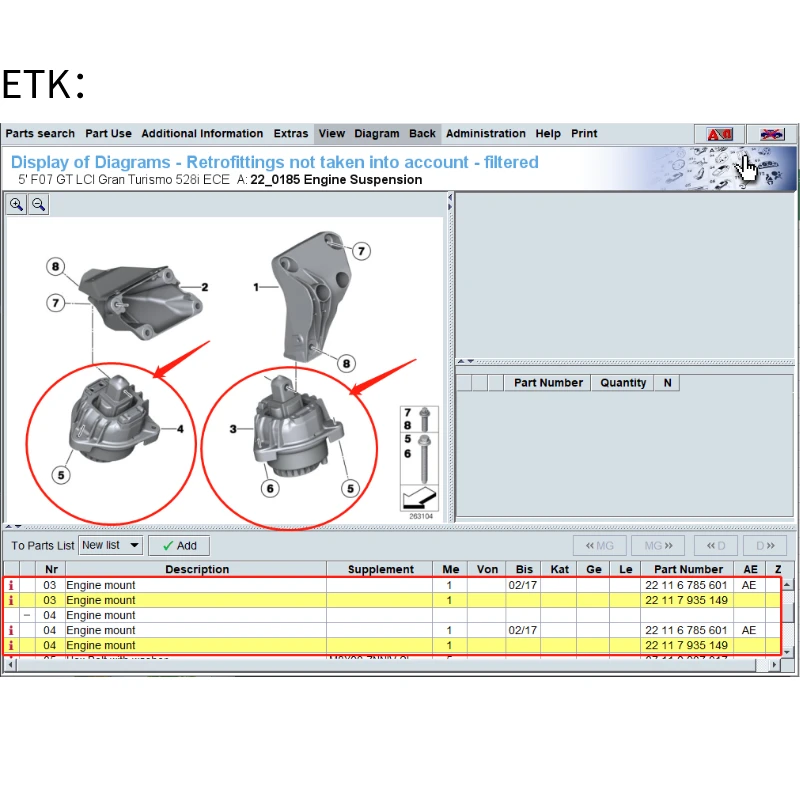Click the Quantity header in the upper list
800x800 pixels.
623,383
